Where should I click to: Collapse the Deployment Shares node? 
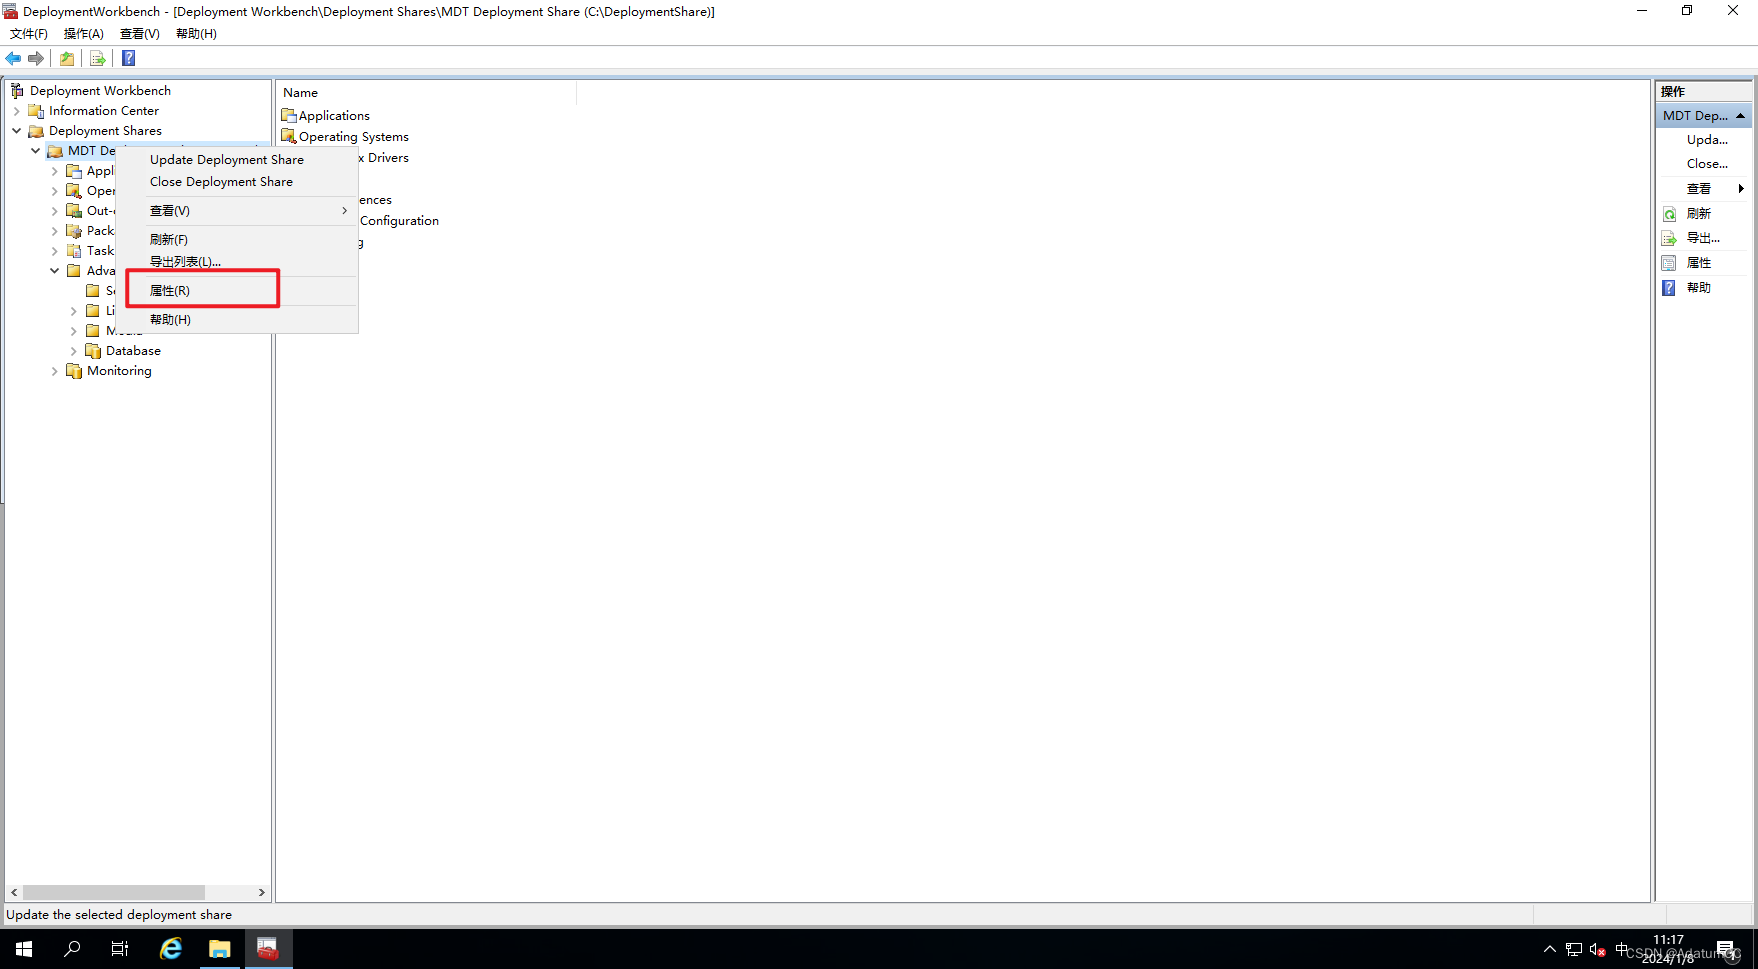(17, 131)
